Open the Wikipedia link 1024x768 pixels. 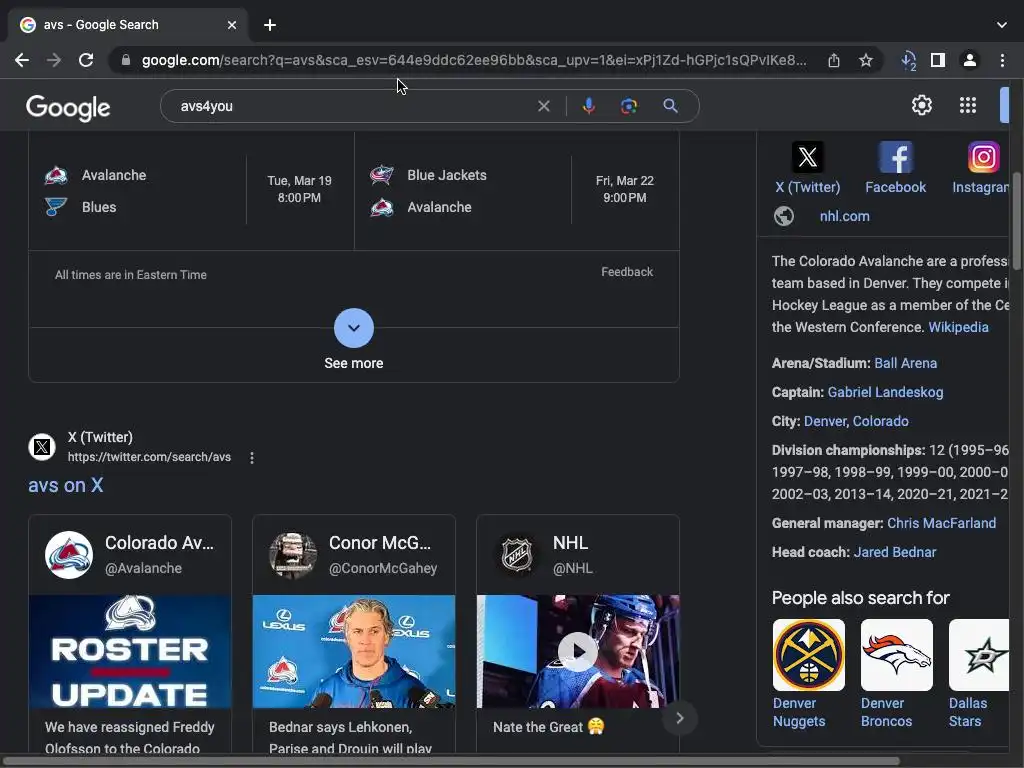[x=958, y=327]
